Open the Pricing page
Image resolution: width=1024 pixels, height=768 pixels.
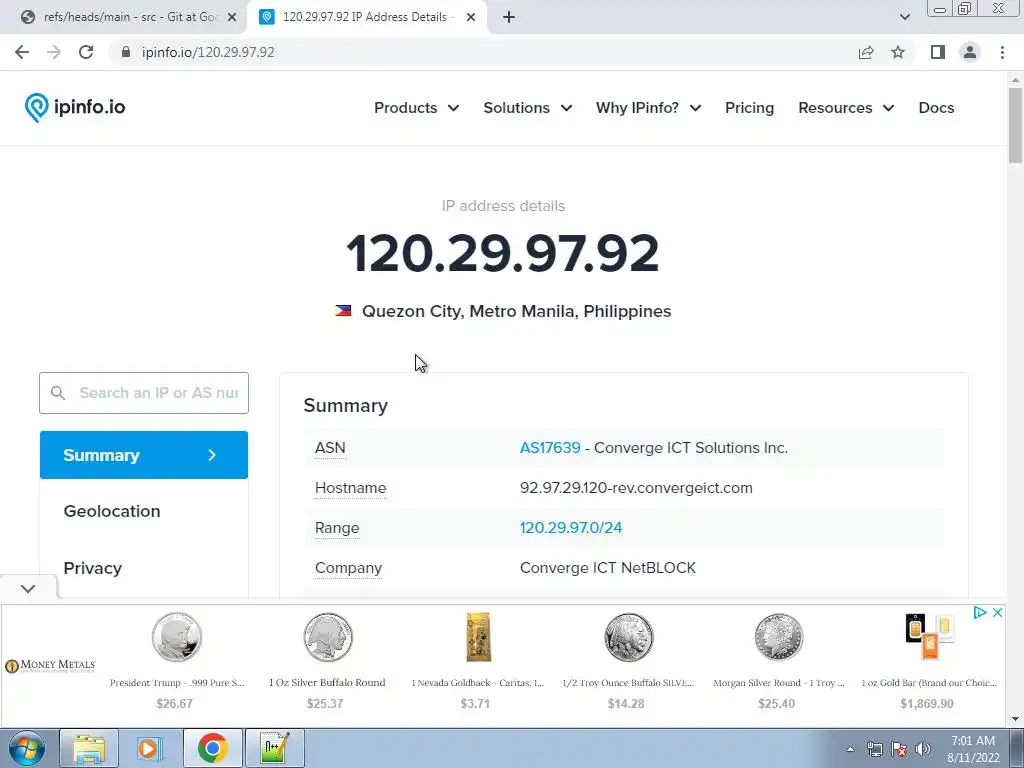point(749,108)
